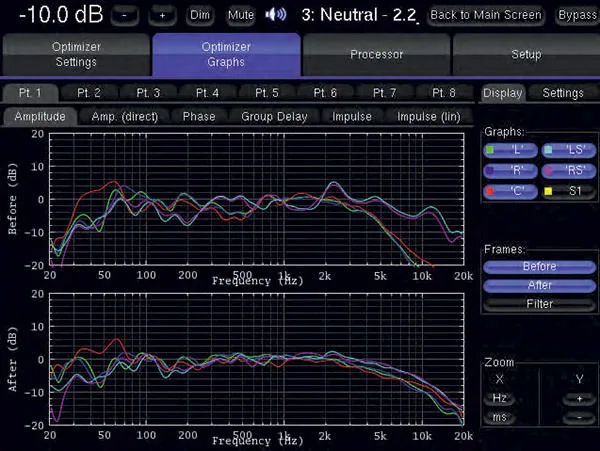Click the speaker volume icon

pos(276,15)
